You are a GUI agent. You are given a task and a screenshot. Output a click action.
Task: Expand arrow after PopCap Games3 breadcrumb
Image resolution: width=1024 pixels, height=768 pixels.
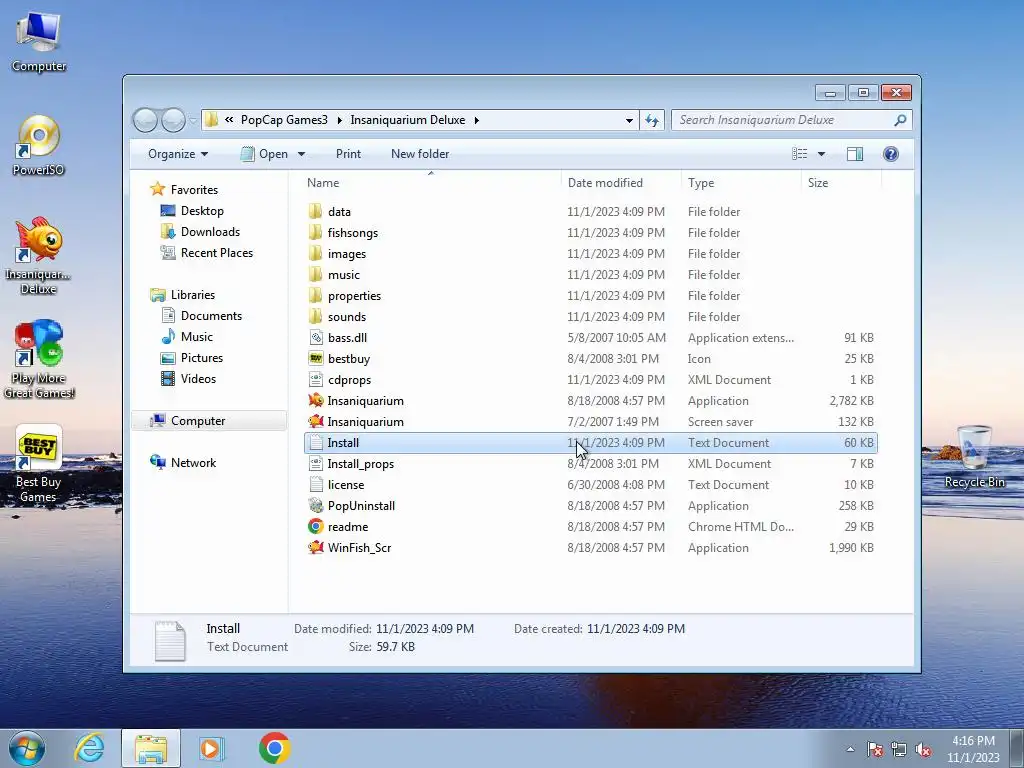click(340, 120)
